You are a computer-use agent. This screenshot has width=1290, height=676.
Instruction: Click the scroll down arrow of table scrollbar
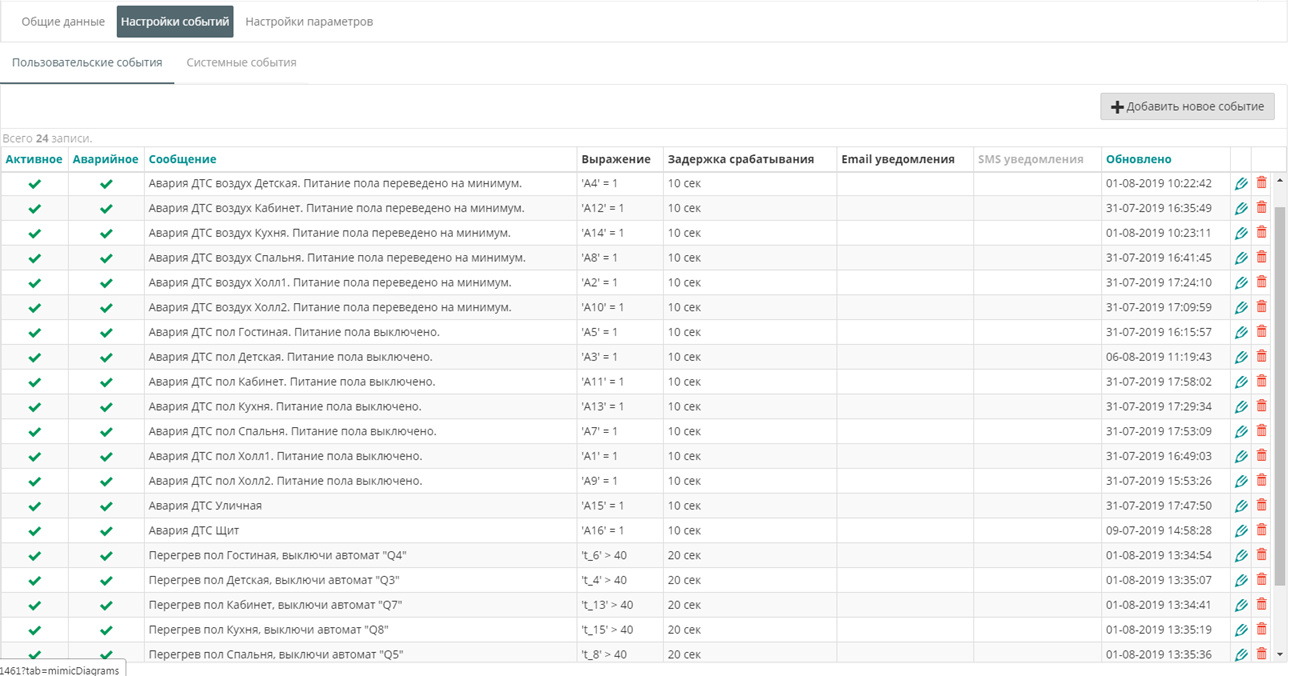(1281, 654)
